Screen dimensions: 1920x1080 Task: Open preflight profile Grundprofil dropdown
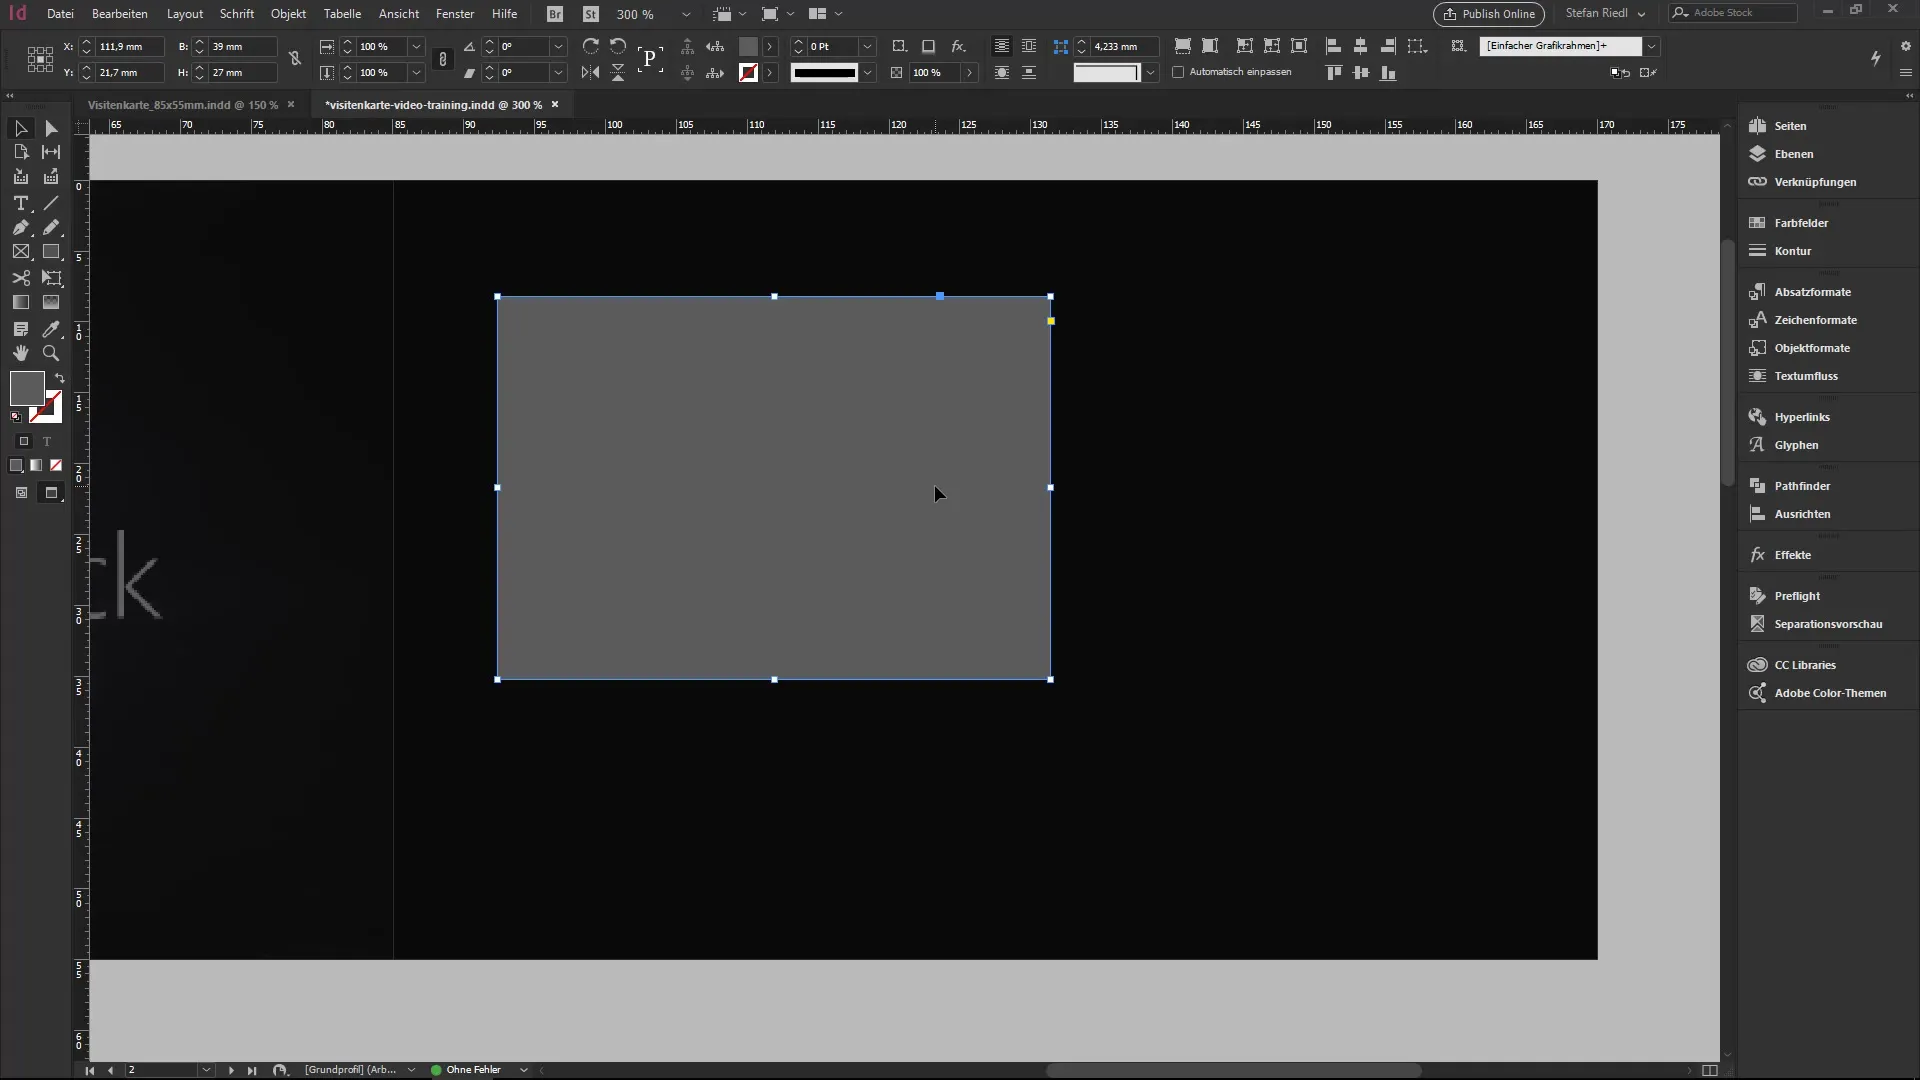click(x=411, y=1070)
